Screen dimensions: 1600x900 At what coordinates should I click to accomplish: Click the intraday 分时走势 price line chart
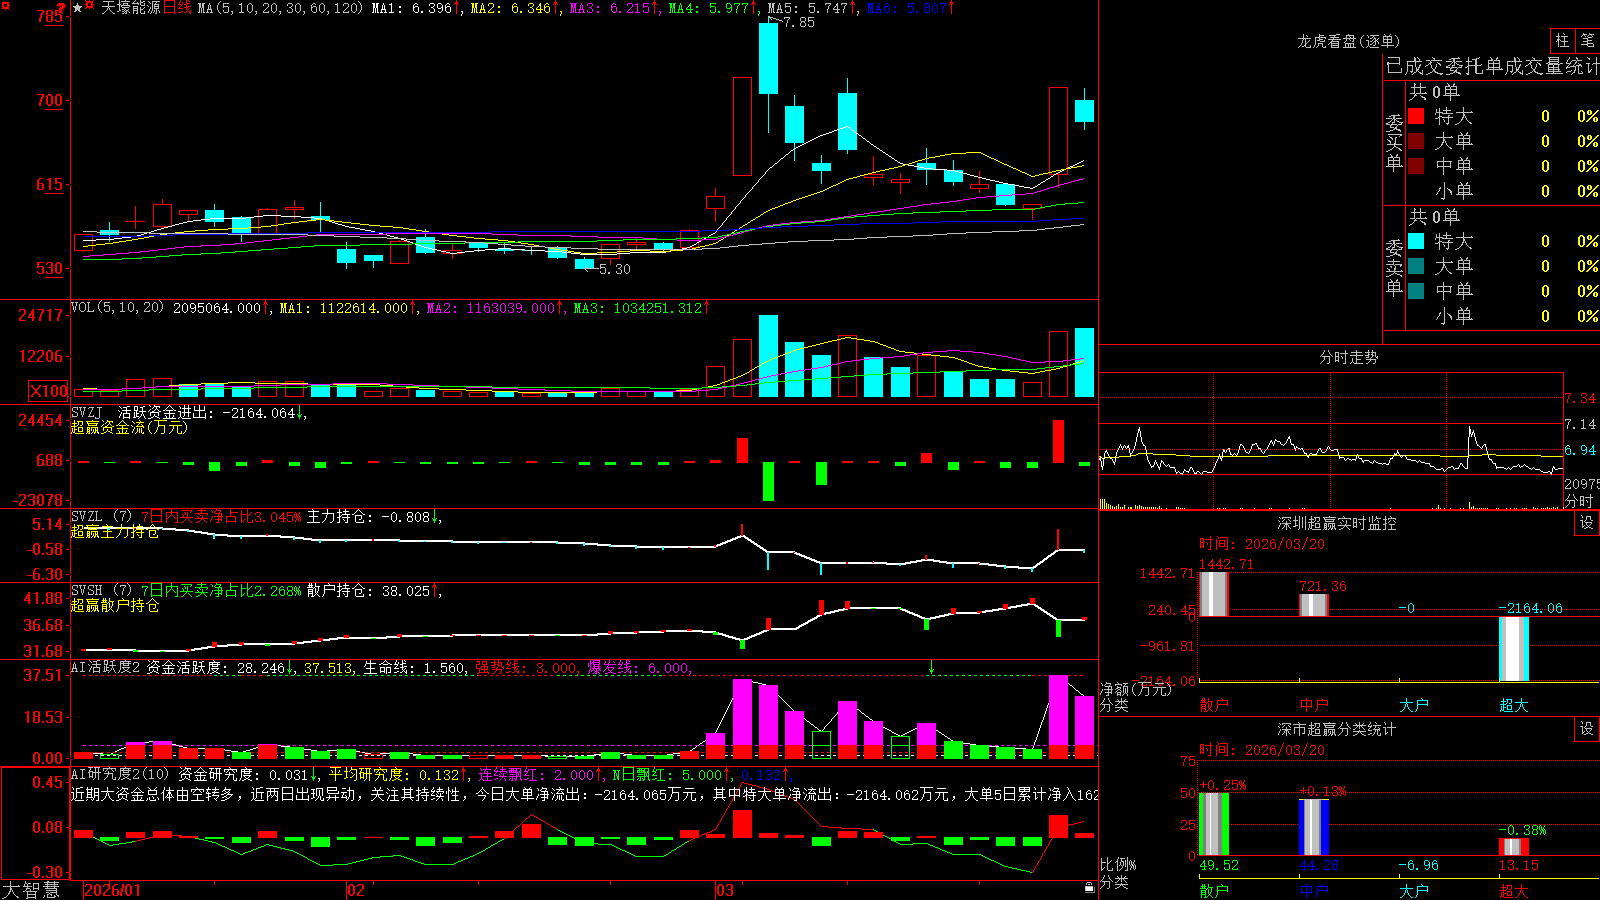point(1330,440)
